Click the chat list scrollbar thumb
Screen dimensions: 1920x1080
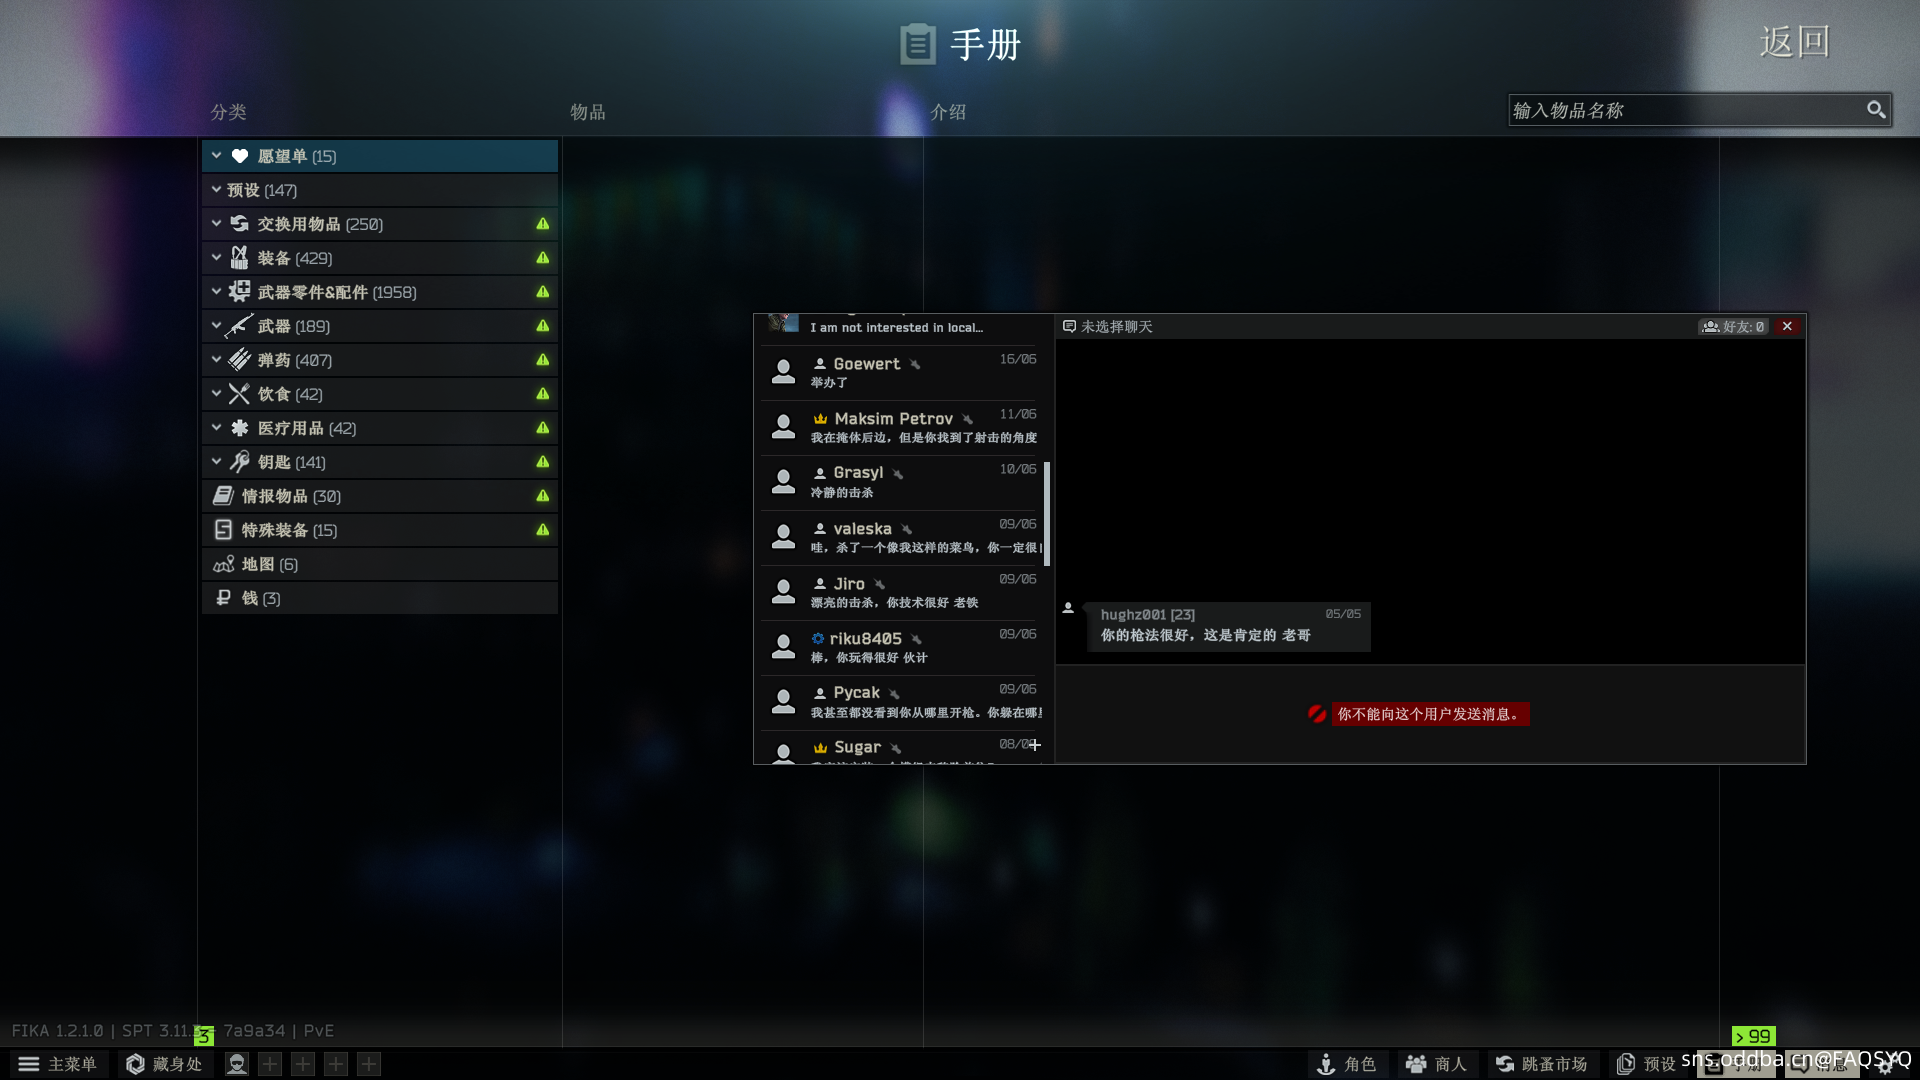click(x=1047, y=513)
